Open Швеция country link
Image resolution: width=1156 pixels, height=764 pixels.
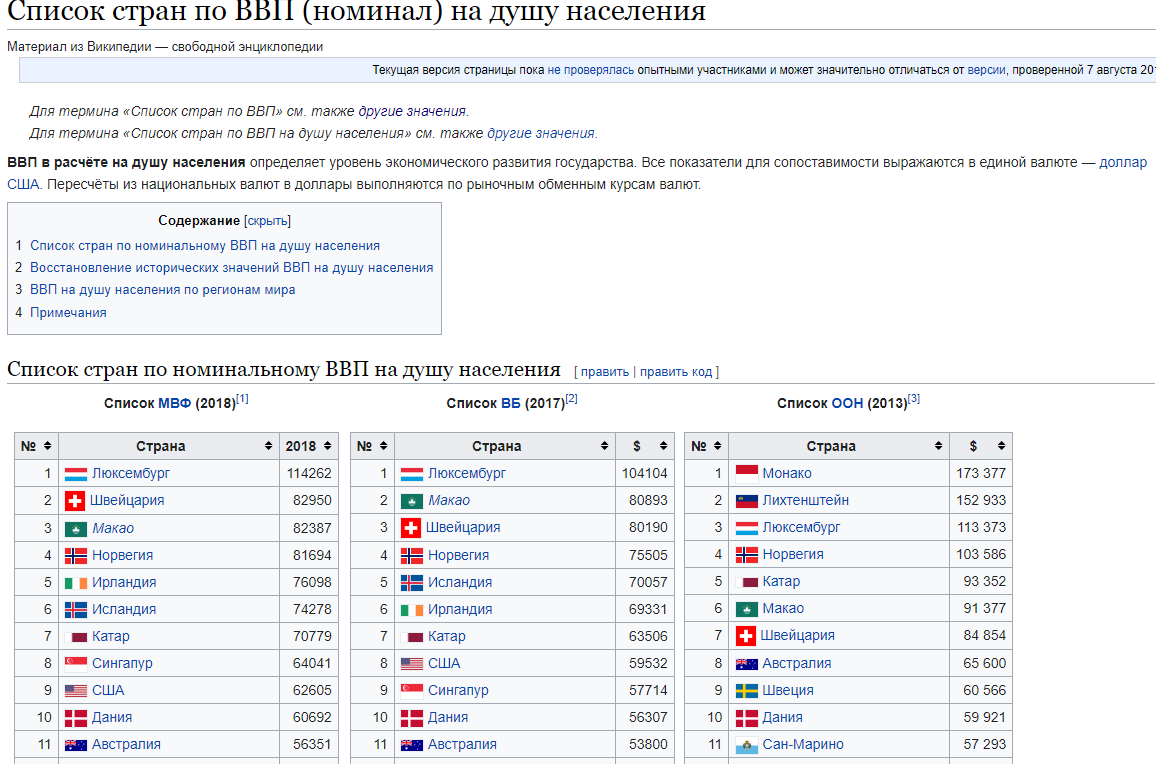click(788, 691)
